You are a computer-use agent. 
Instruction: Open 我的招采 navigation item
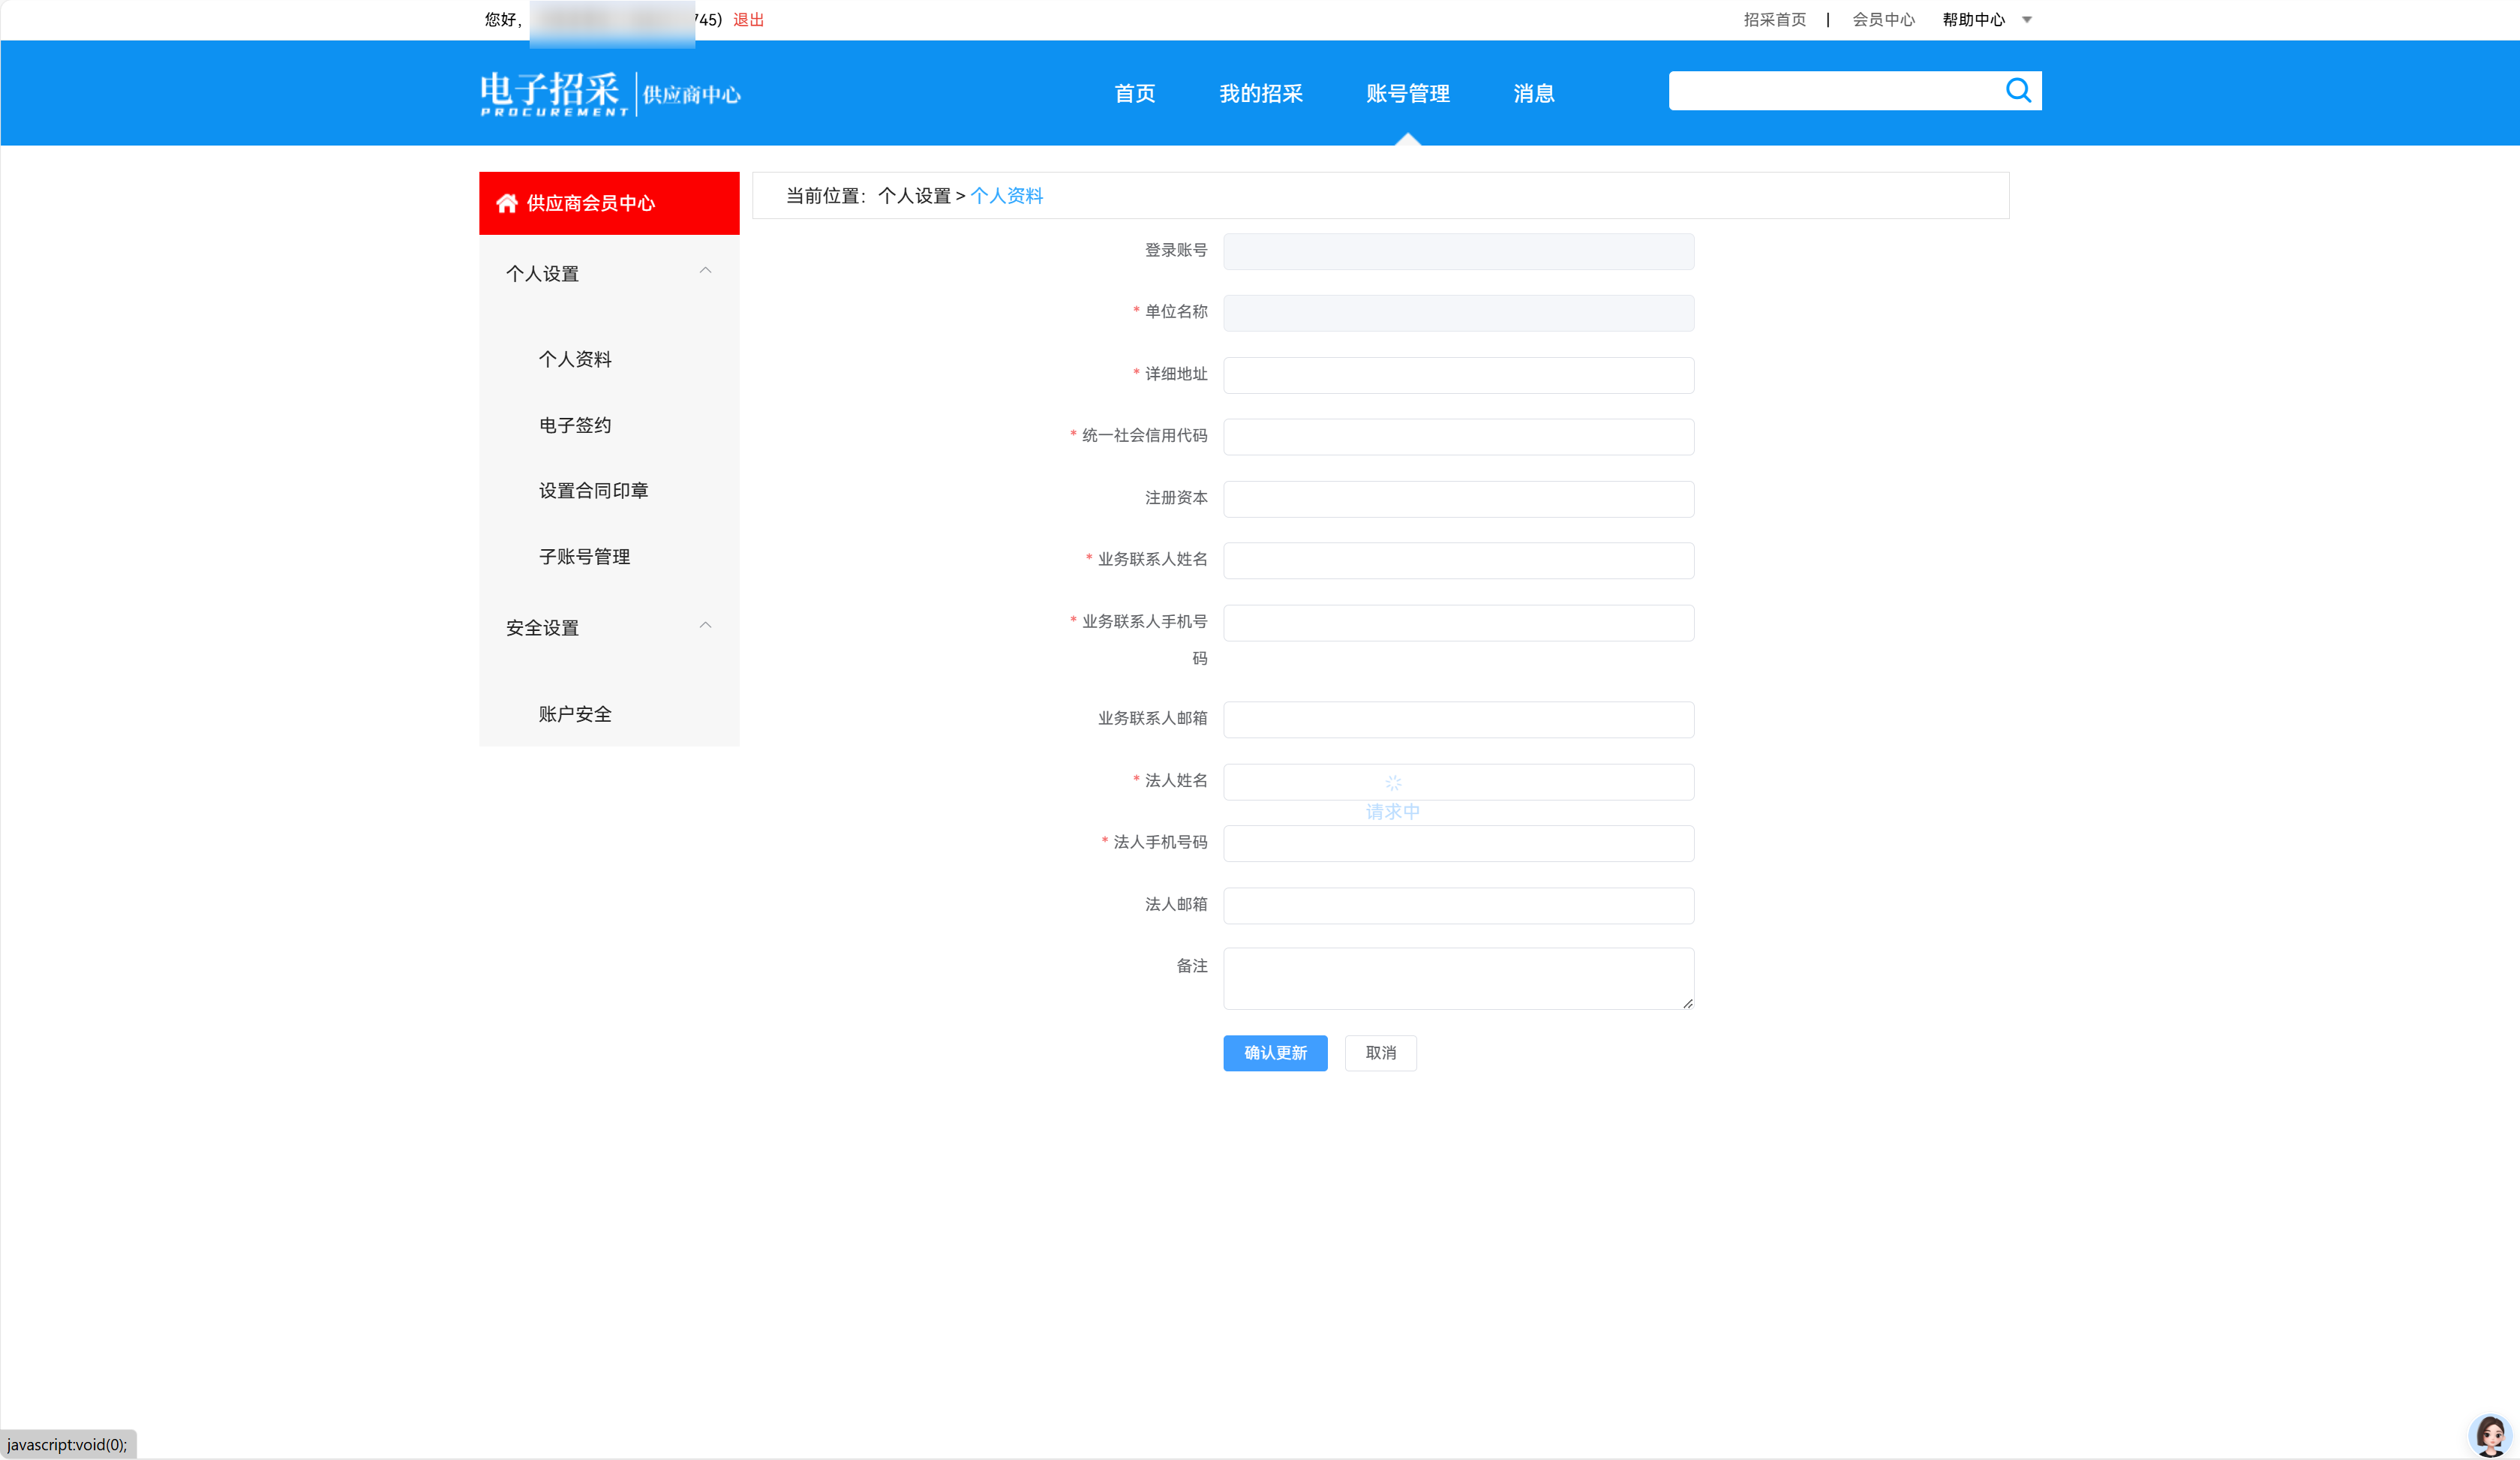[x=1260, y=93]
